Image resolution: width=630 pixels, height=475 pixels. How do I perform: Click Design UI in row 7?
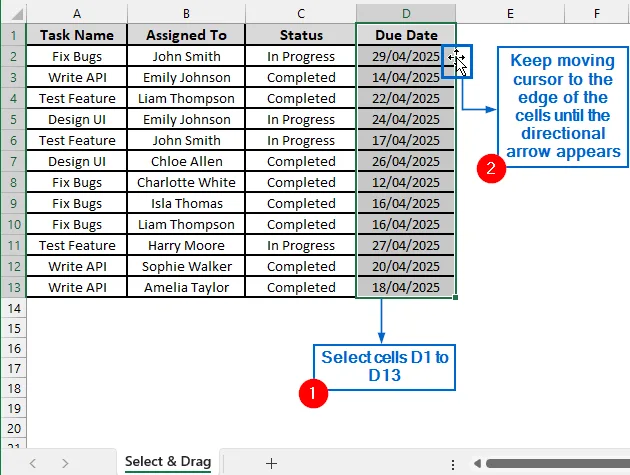click(x=77, y=161)
